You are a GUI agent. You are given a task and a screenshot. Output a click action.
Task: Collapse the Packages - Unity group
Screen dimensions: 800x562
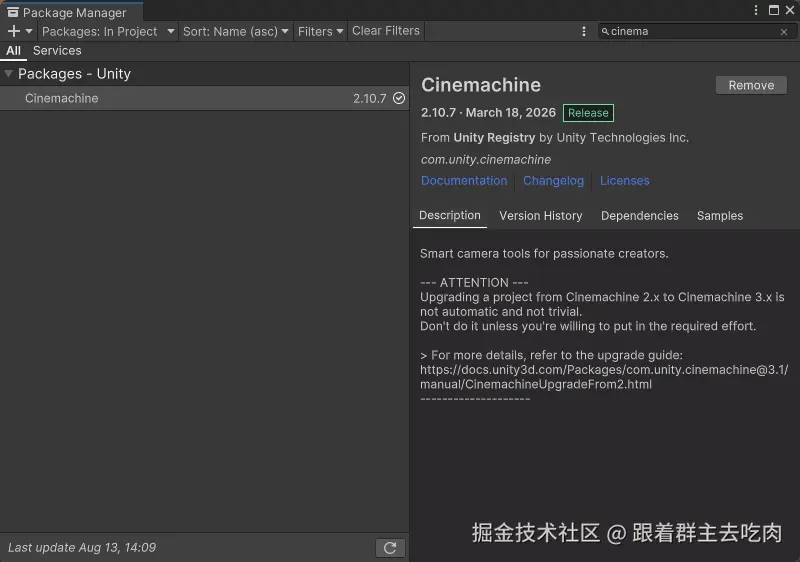(x=8, y=73)
